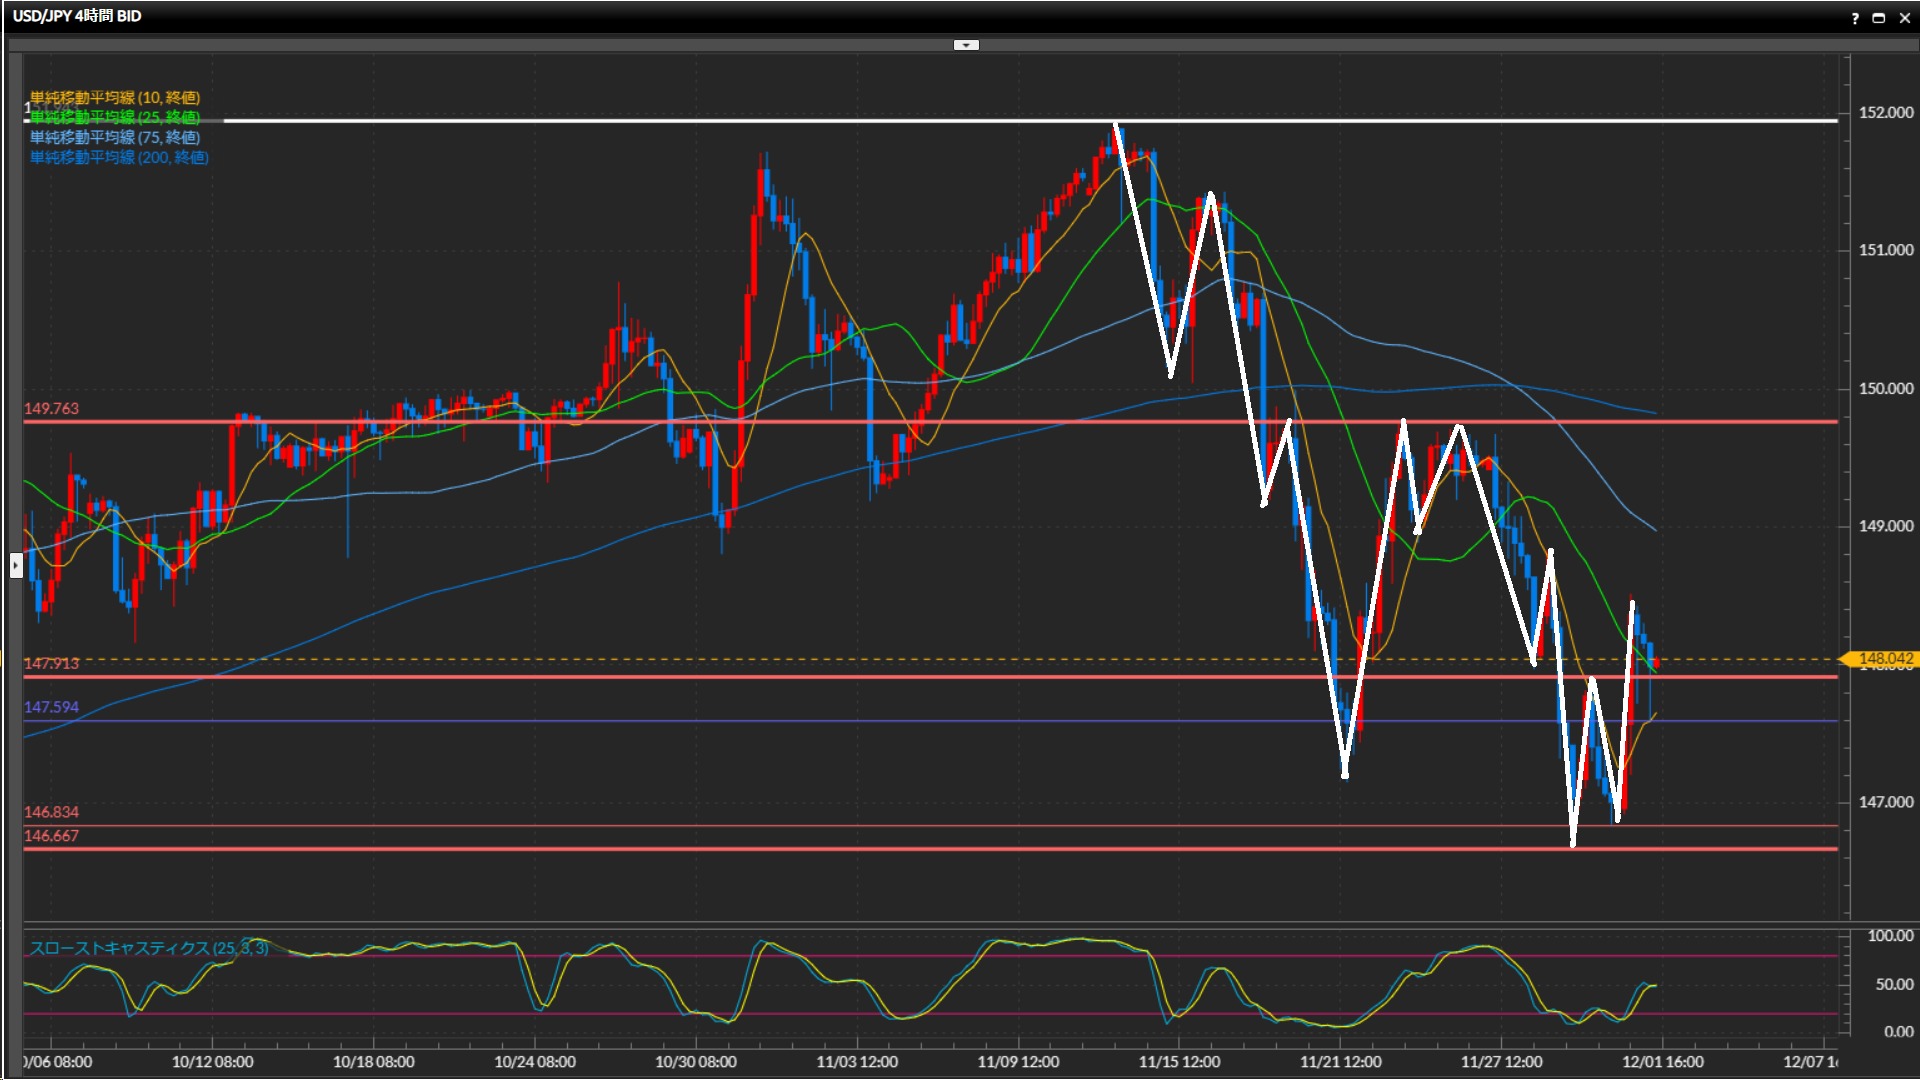Select the 146.834 horizontal line label
1920x1080 pixels.
(51, 812)
